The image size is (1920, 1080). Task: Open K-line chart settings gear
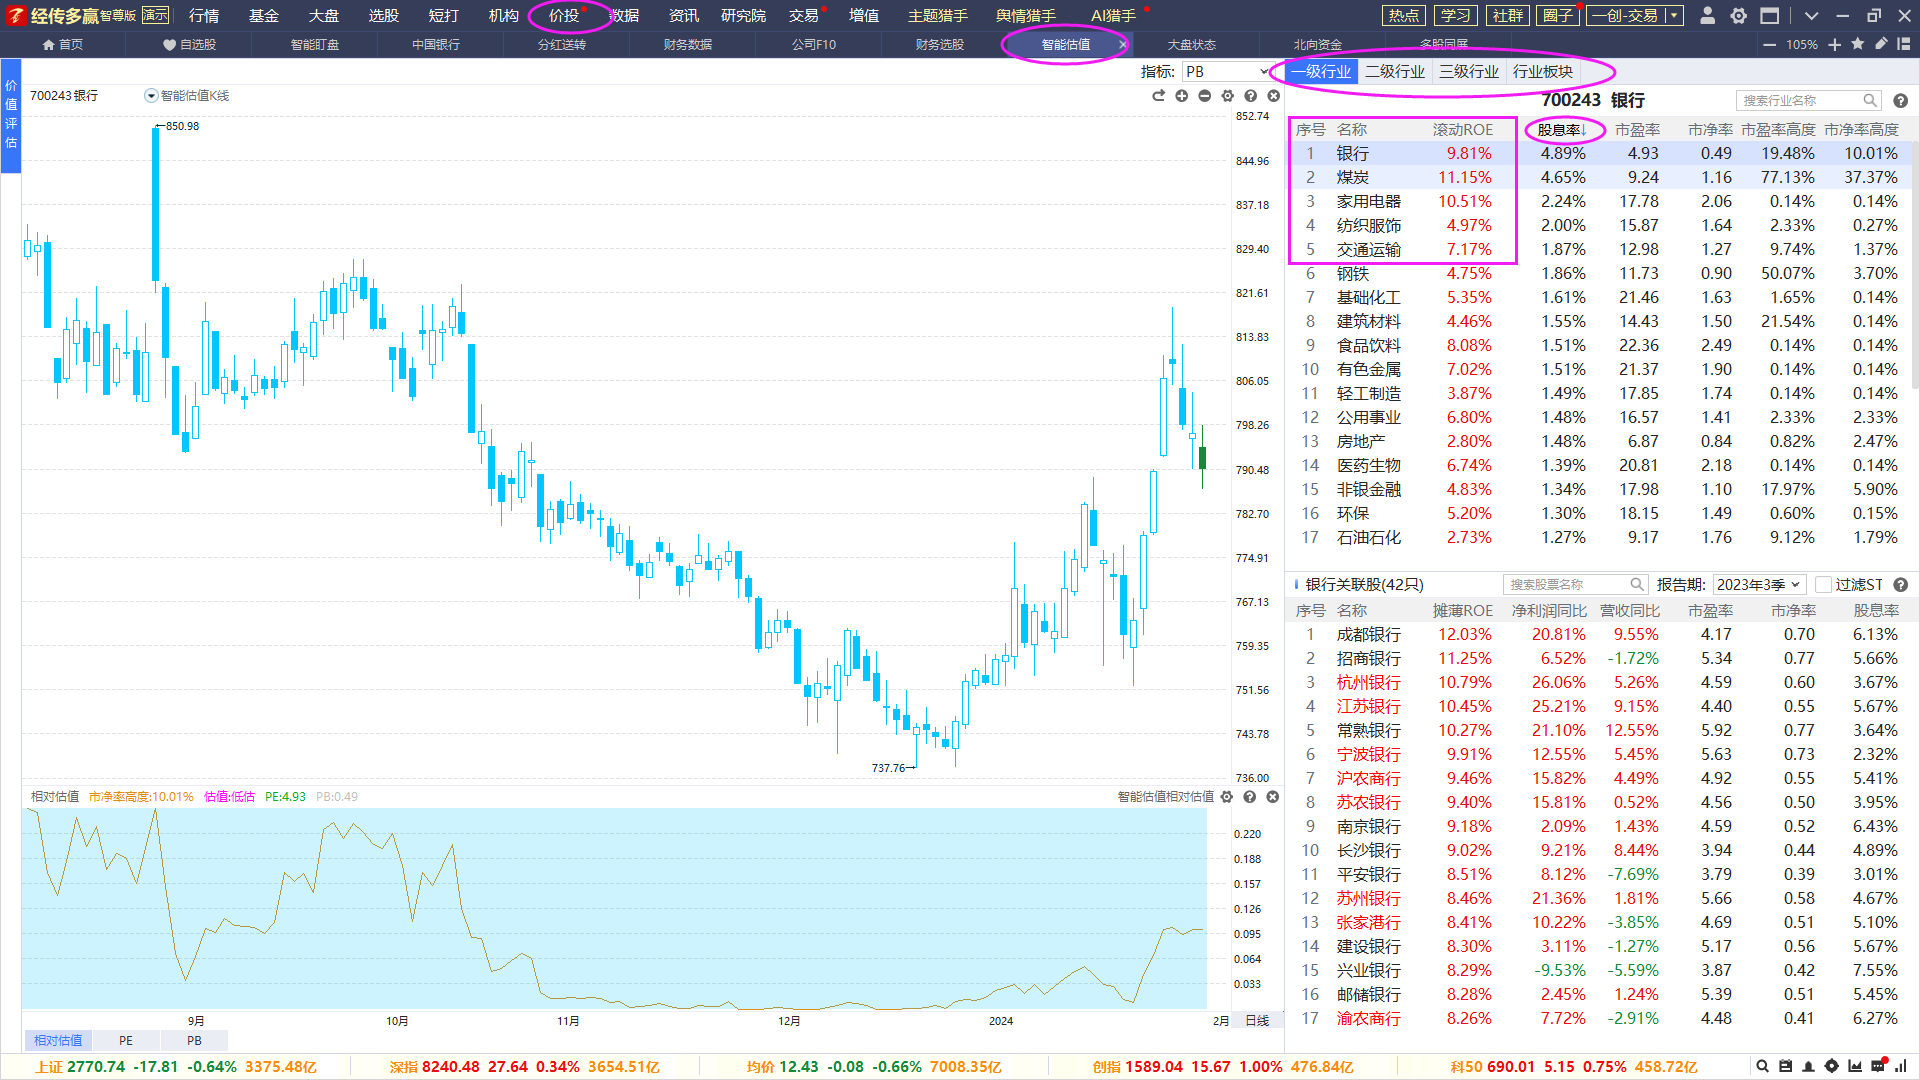(x=1227, y=96)
